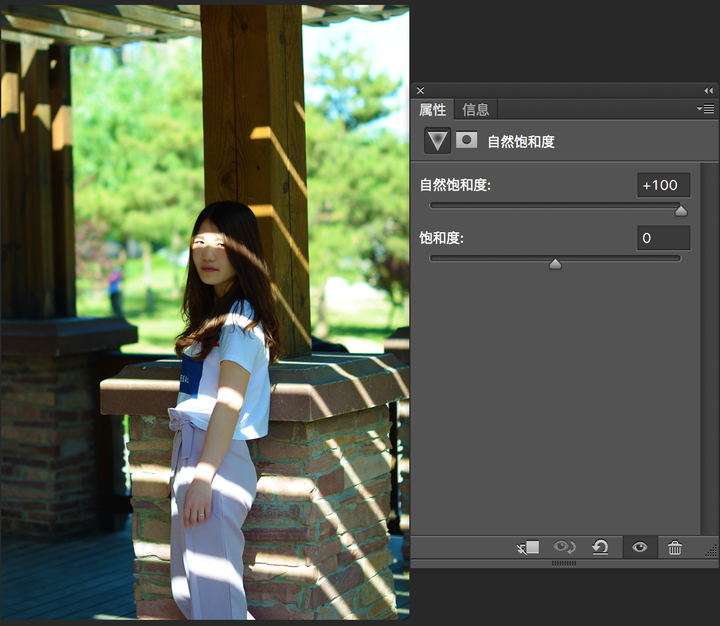Click the 自然饱和度 value field showing +100
Viewport: 720px width, 626px height.
click(664, 185)
